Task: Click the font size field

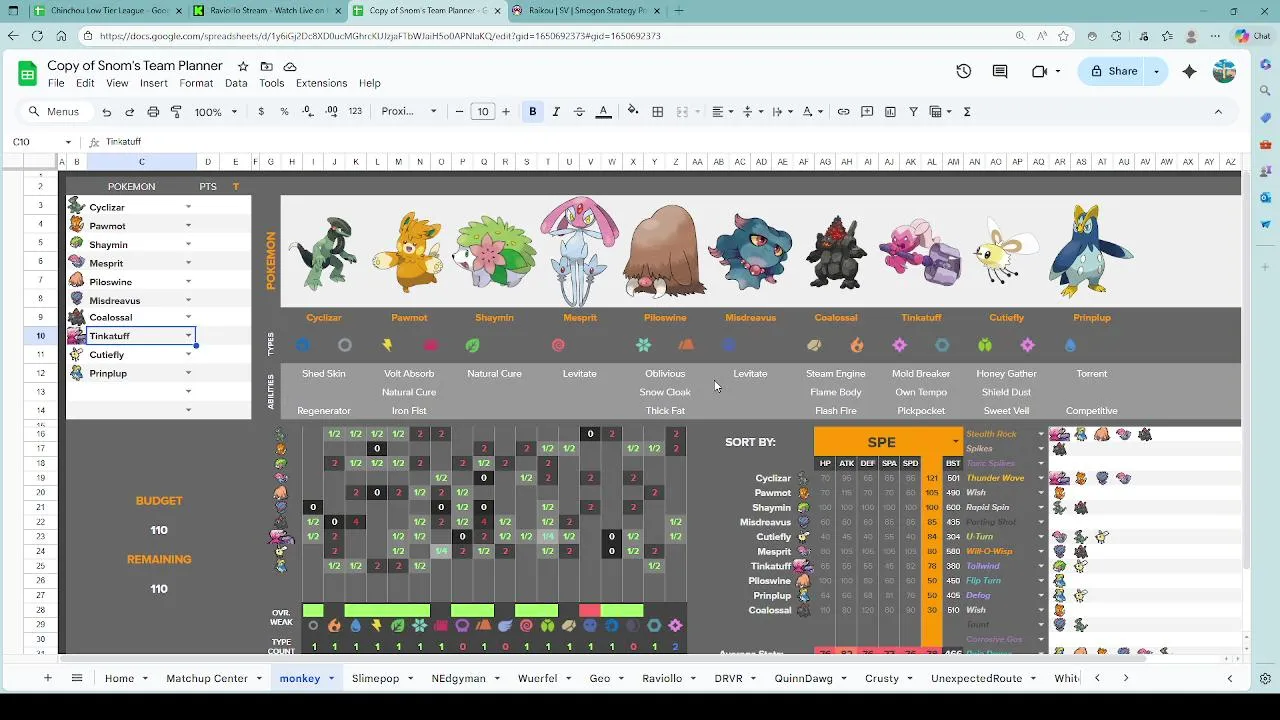Action: point(482,112)
